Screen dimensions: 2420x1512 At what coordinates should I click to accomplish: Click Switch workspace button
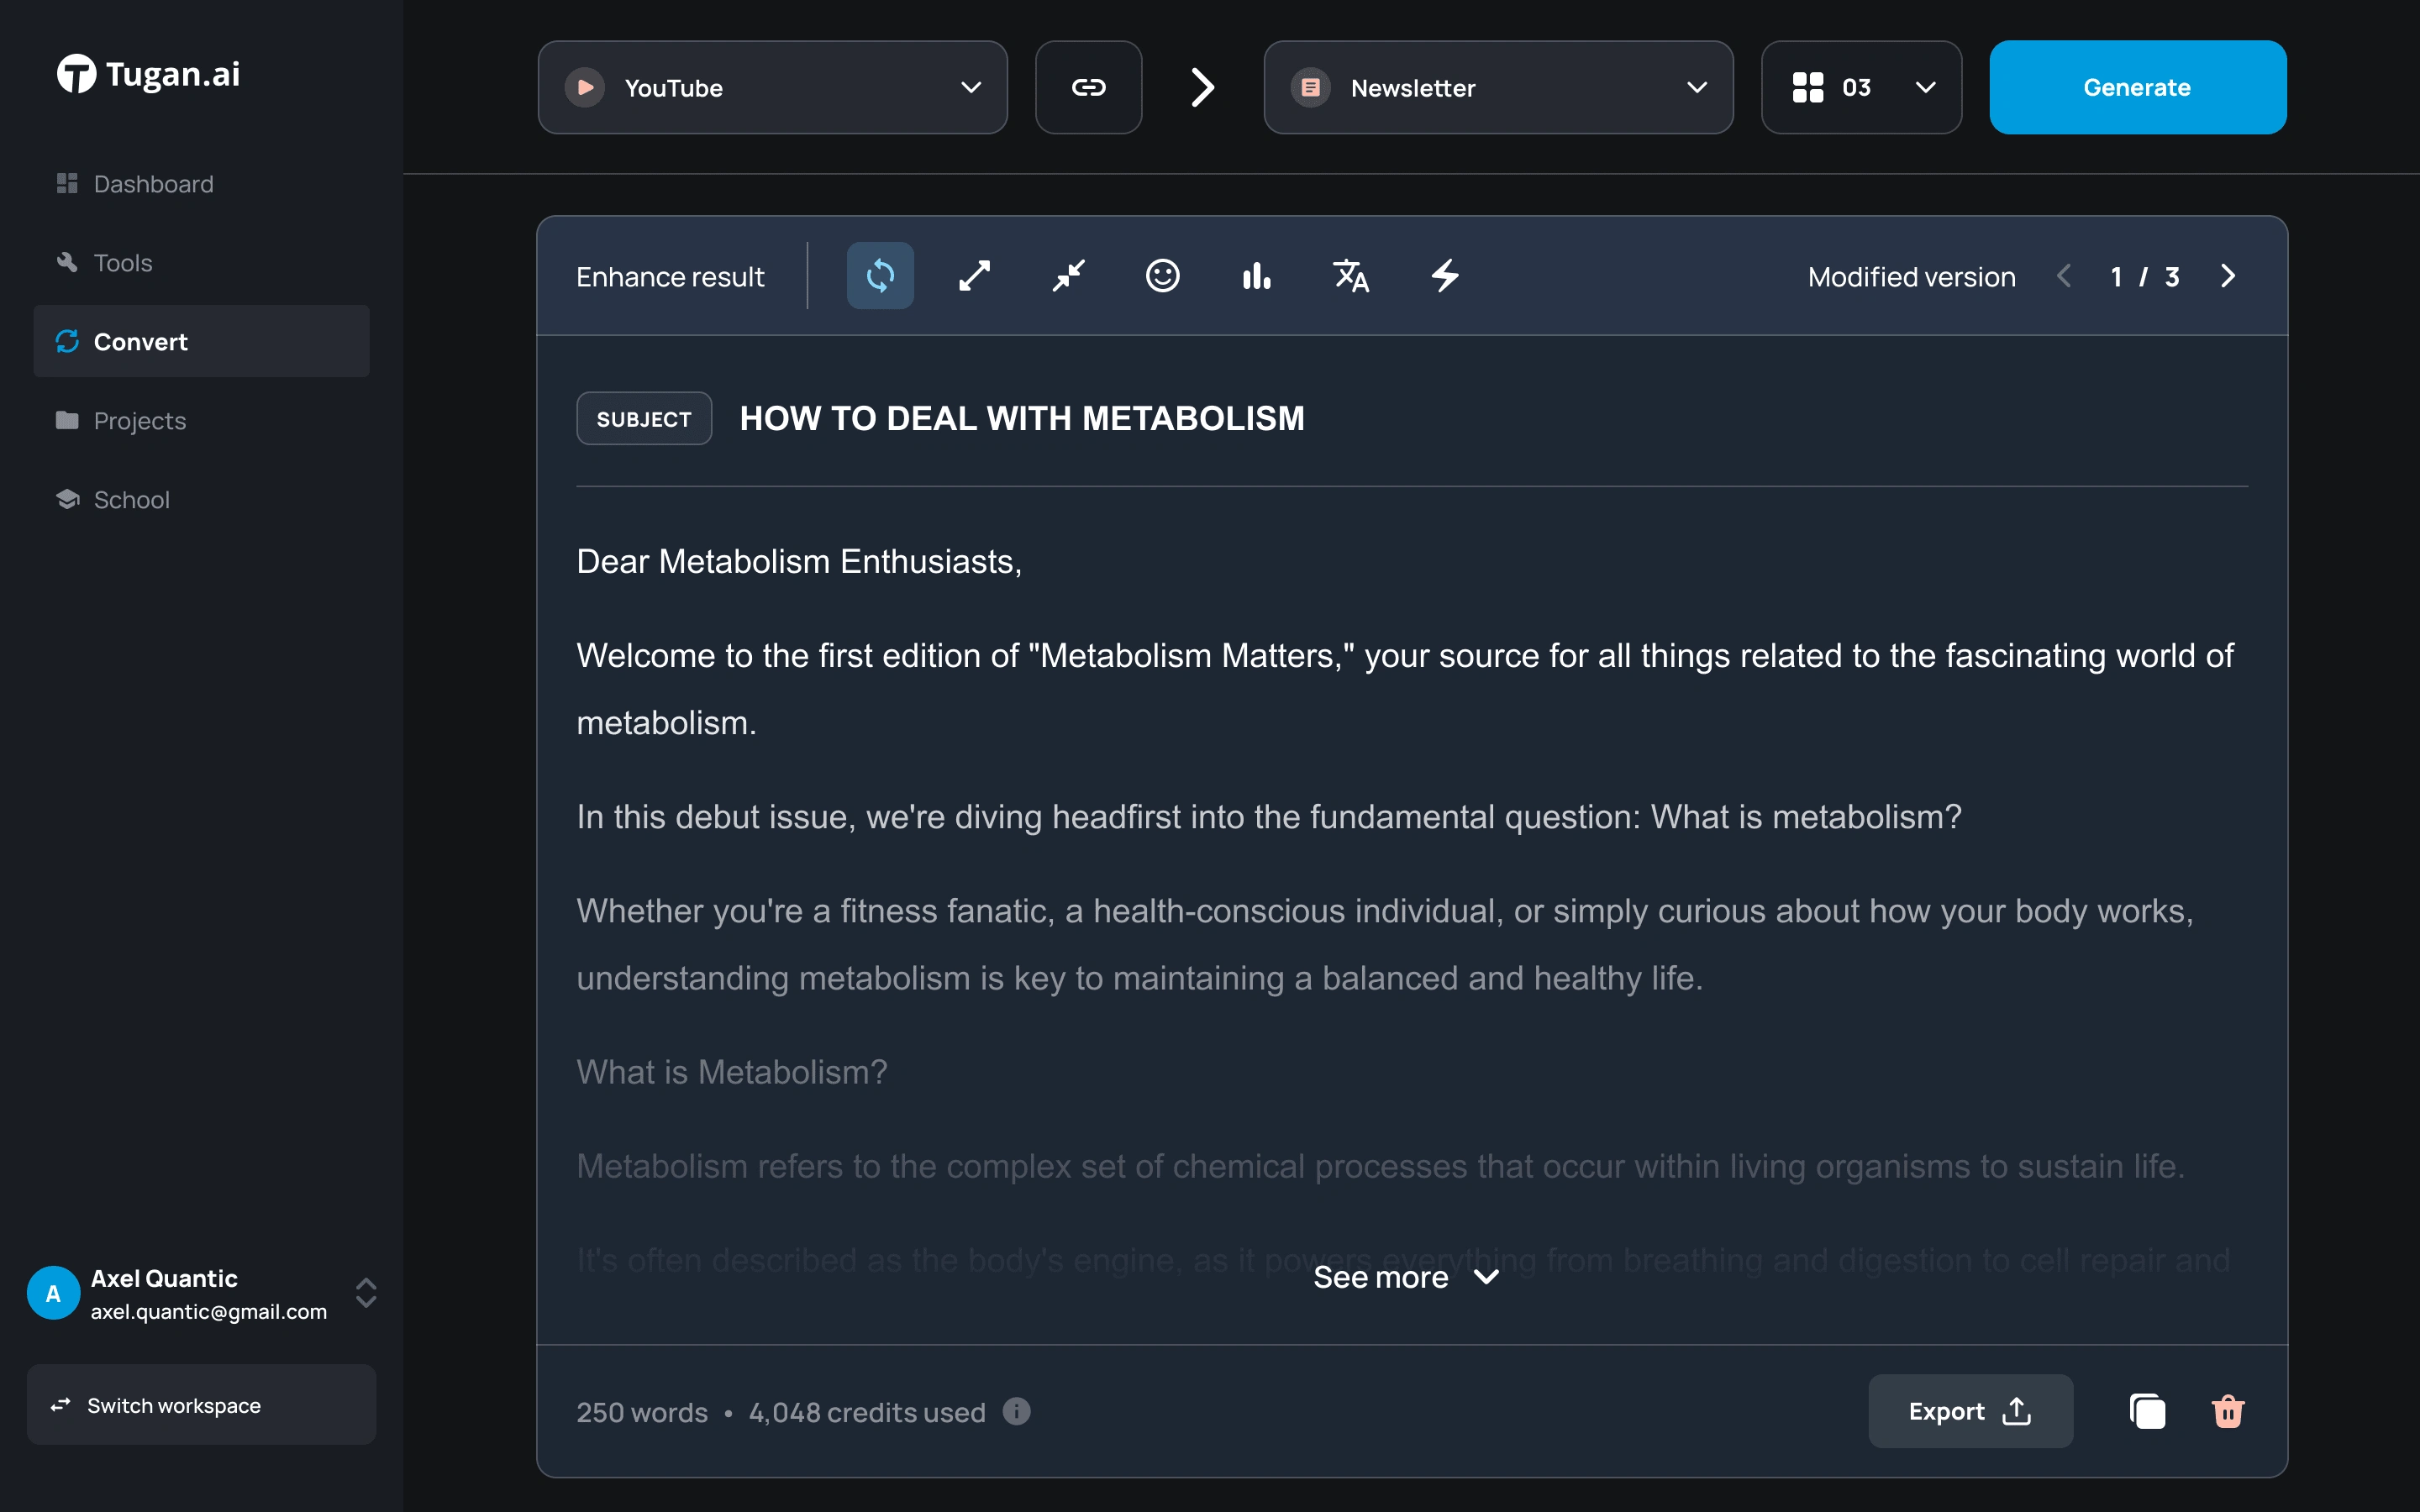pos(201,1405)
